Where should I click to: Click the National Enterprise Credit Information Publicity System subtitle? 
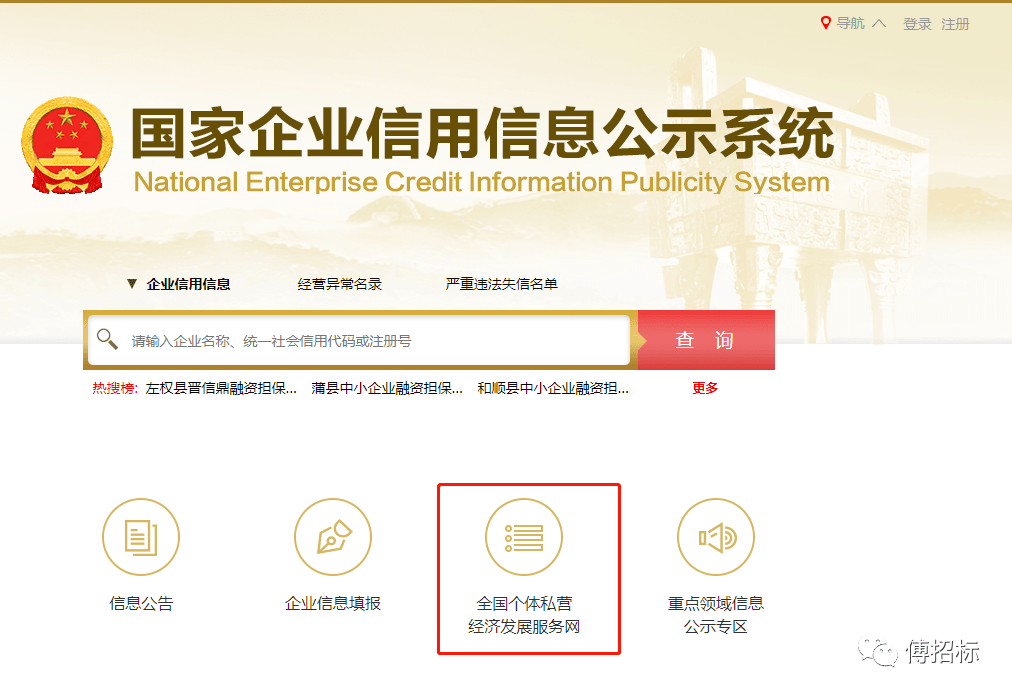tap(481, 183)
